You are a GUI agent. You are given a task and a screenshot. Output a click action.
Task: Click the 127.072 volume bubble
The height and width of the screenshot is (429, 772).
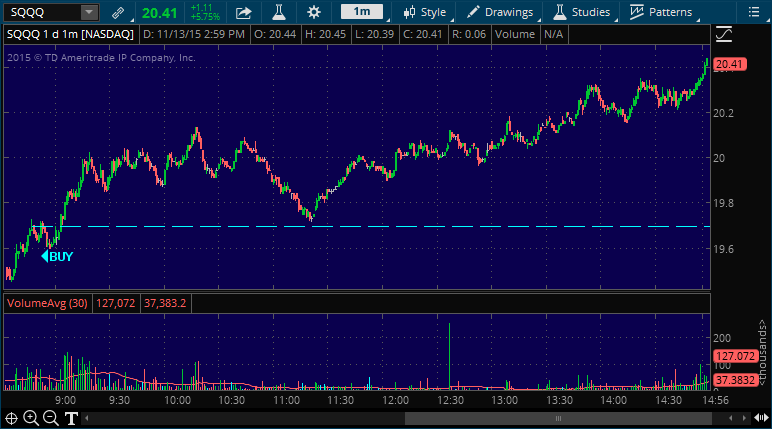735,356
